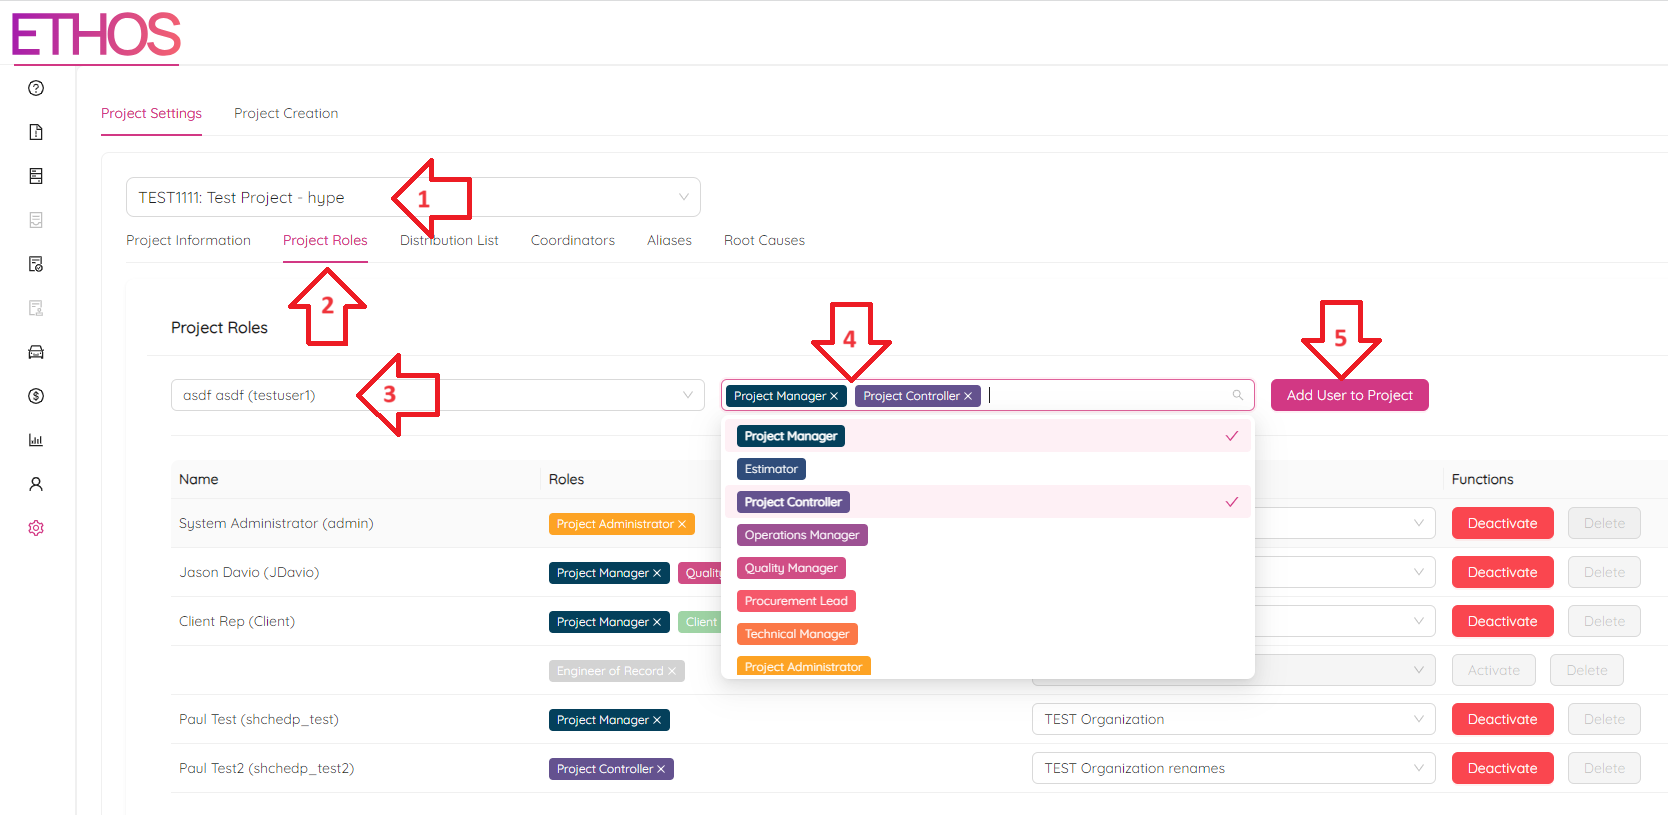1668x815 pixels.
Task: Open the TEST1111 project selector dropdown
Action: tap(413, 197)
